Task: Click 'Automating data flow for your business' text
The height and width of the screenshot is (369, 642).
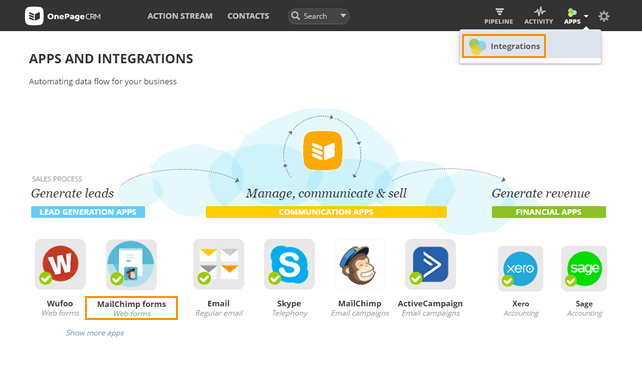Action: pos(103,81)
